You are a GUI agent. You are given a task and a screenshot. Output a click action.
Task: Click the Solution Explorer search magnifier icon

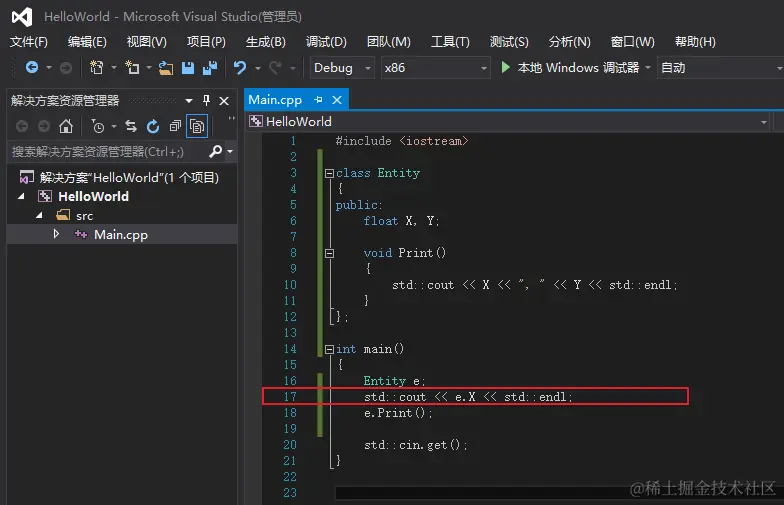pos(216,151)
